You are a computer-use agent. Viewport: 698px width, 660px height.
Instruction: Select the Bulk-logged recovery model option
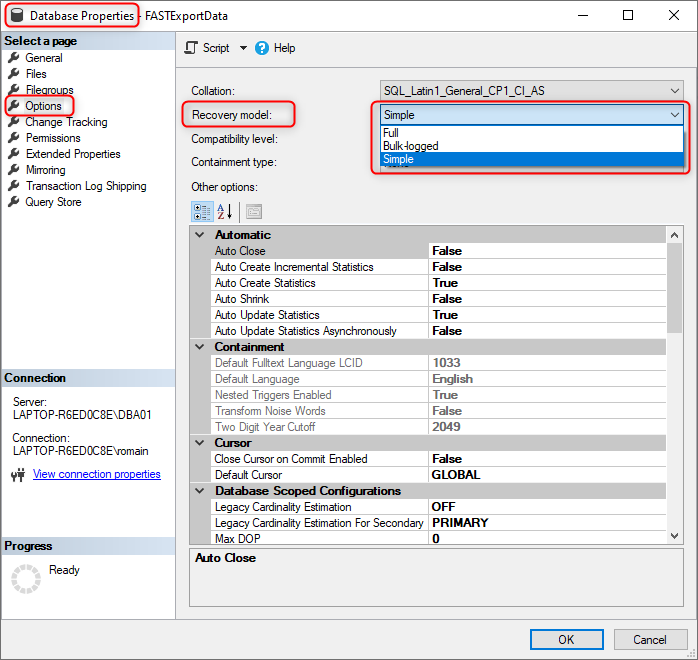(532, 146)
